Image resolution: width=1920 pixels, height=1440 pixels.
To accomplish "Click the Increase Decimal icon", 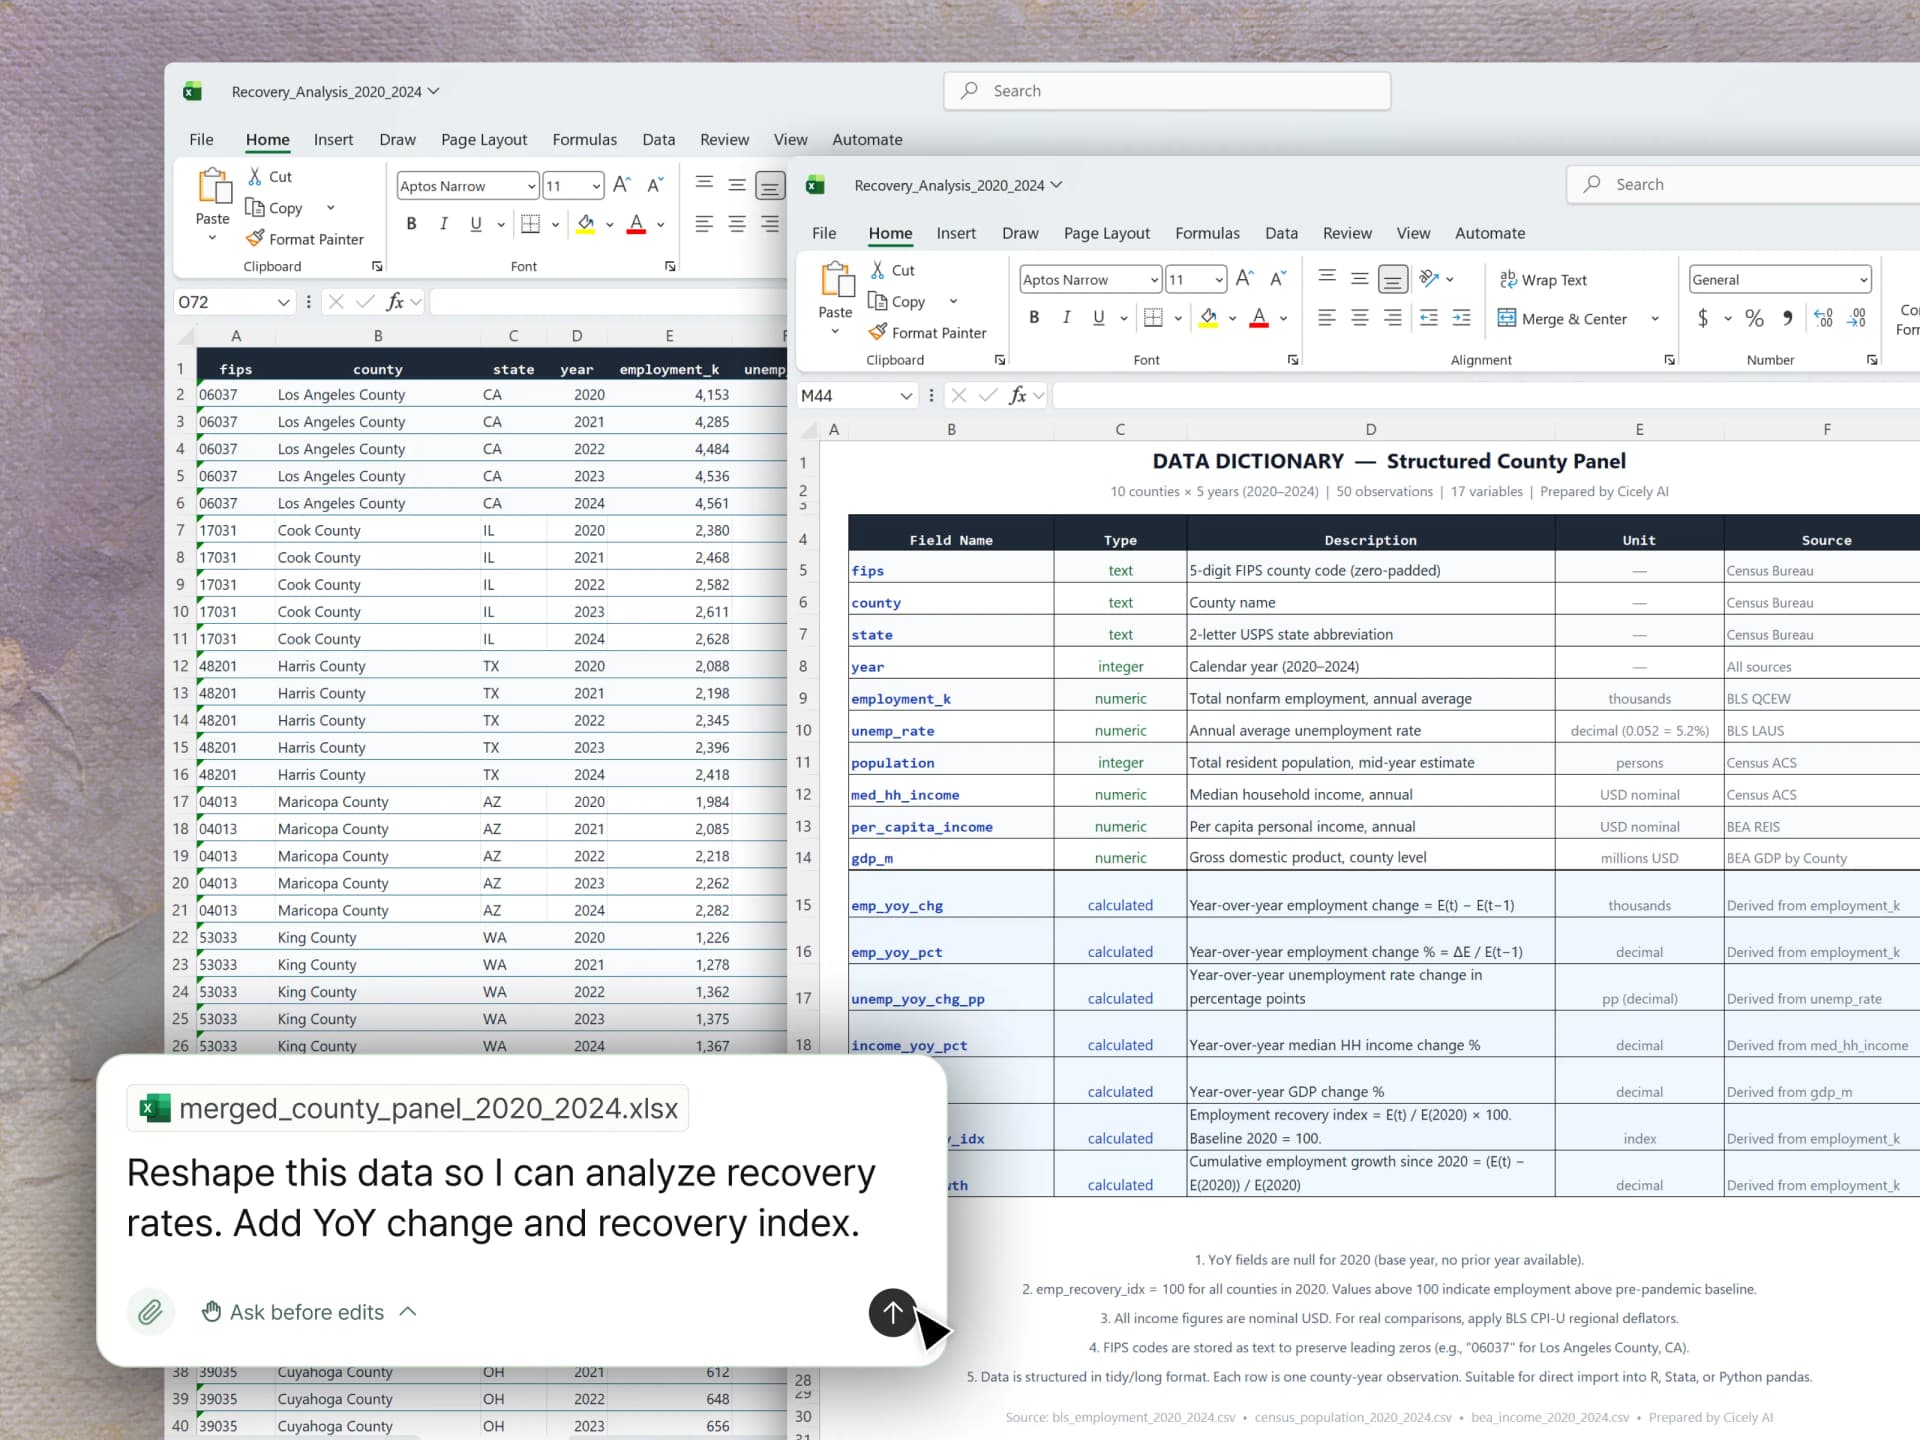I will [x=1824, y=318].
